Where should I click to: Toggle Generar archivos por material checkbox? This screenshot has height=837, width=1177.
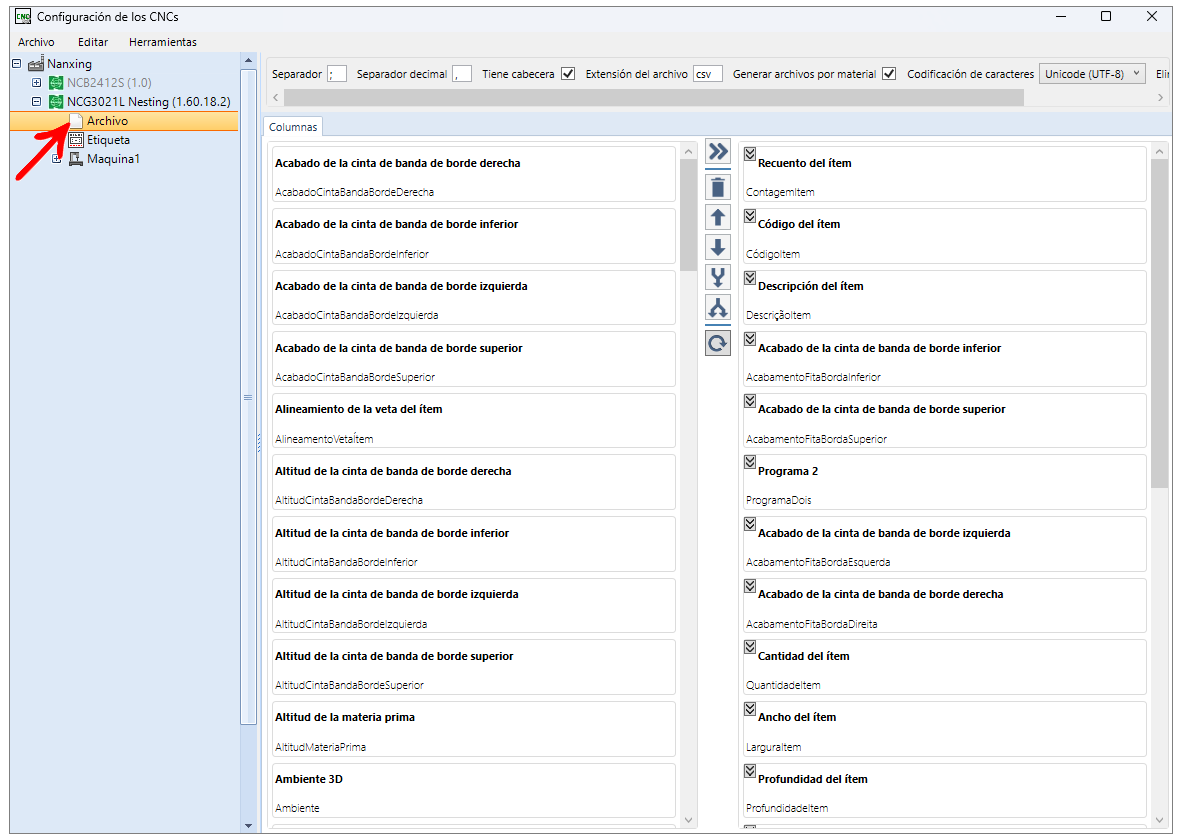pos(889,74)
